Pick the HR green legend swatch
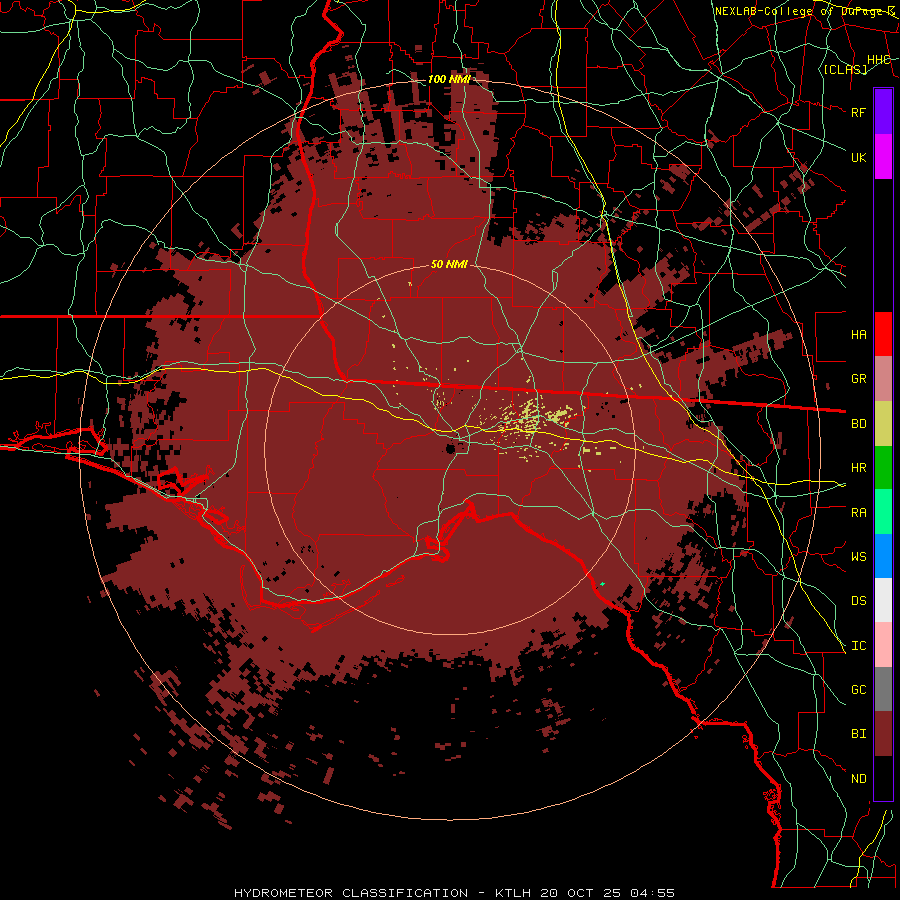 point(883,467)
